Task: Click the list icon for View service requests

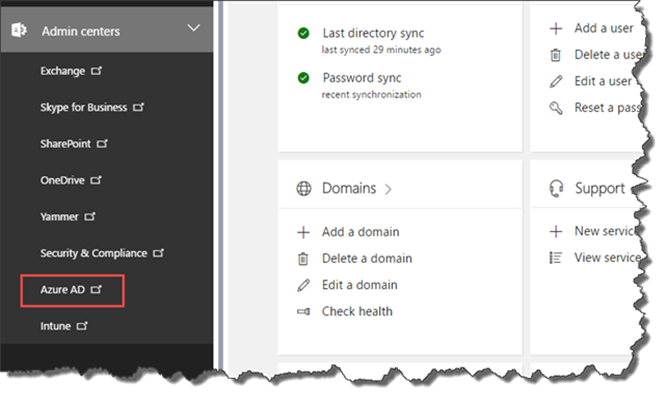Action: [556, 258]
